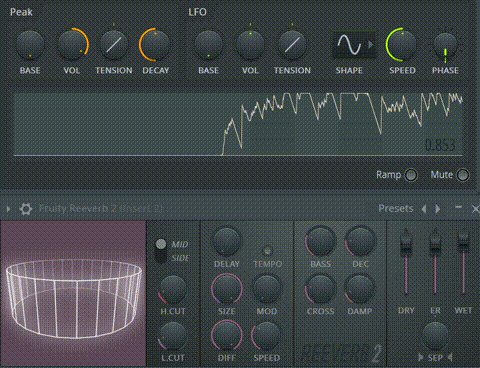Click the LFO BASE knob

point(208,45)
